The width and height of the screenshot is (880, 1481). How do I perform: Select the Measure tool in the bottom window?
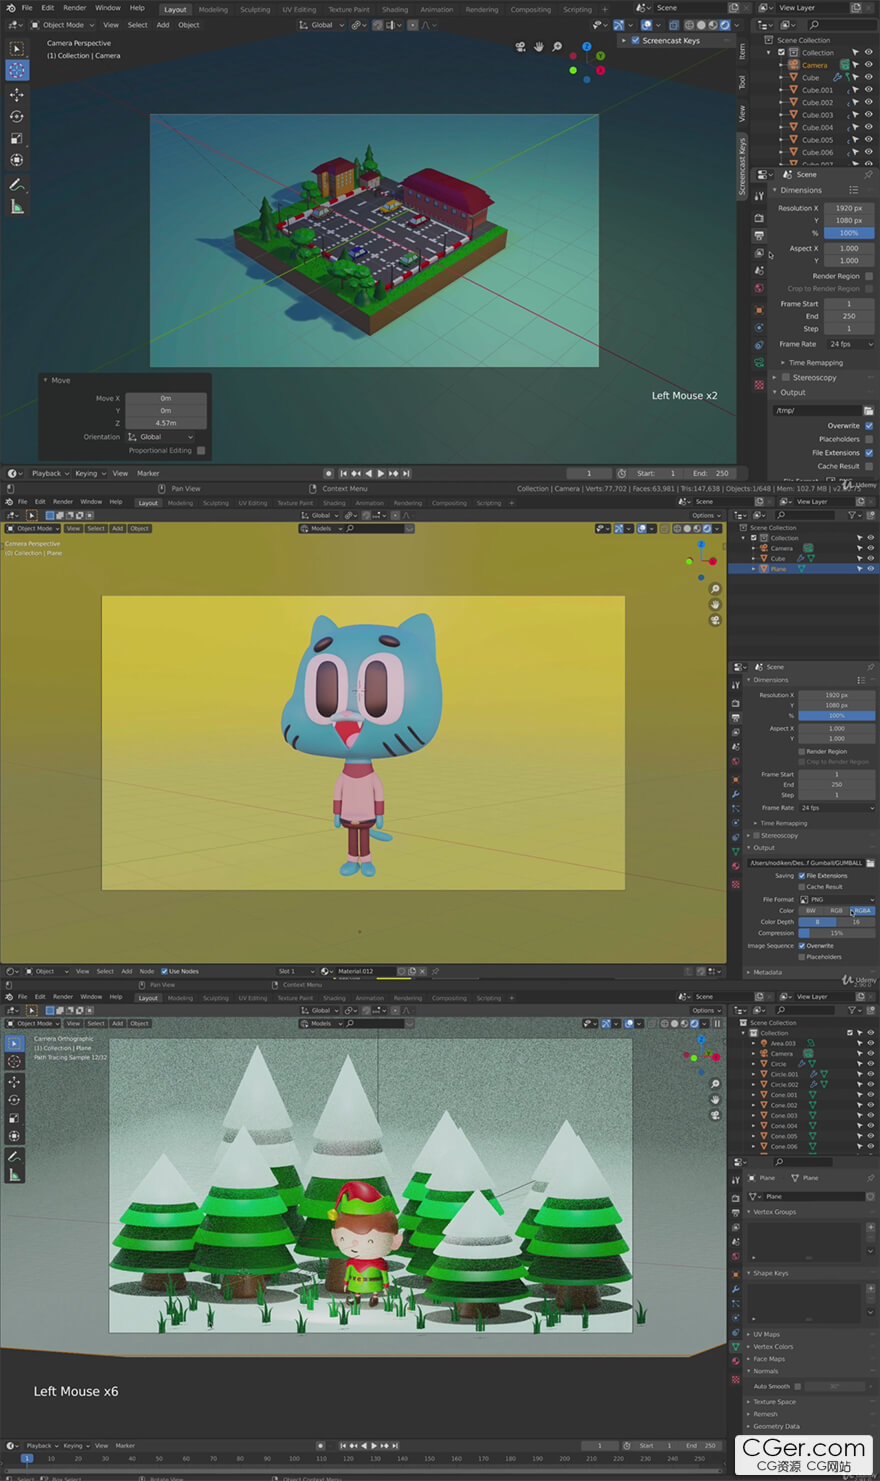tap(14, 1175)
